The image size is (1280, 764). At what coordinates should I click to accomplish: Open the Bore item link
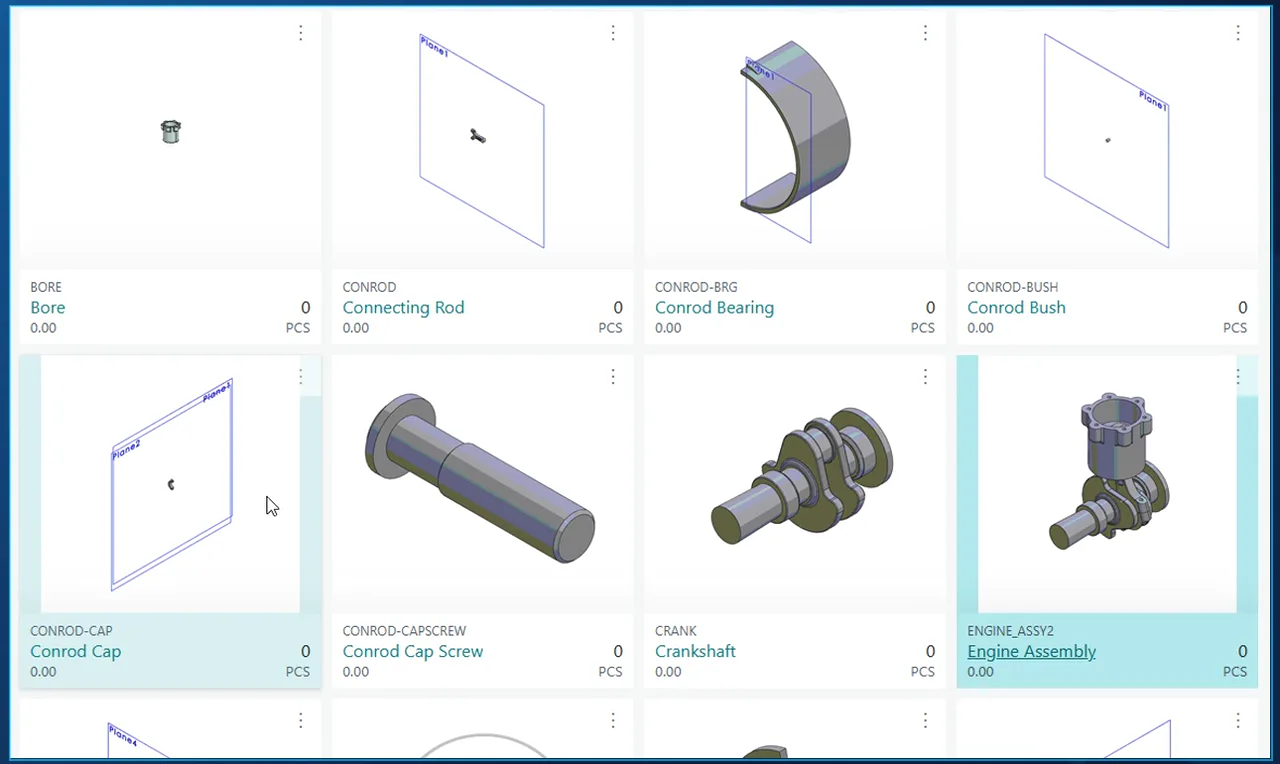tap(48, 307)
